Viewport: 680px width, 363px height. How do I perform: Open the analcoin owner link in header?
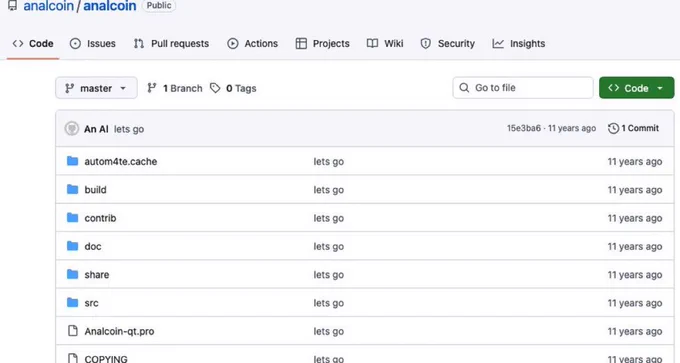(x=49, y=6)
